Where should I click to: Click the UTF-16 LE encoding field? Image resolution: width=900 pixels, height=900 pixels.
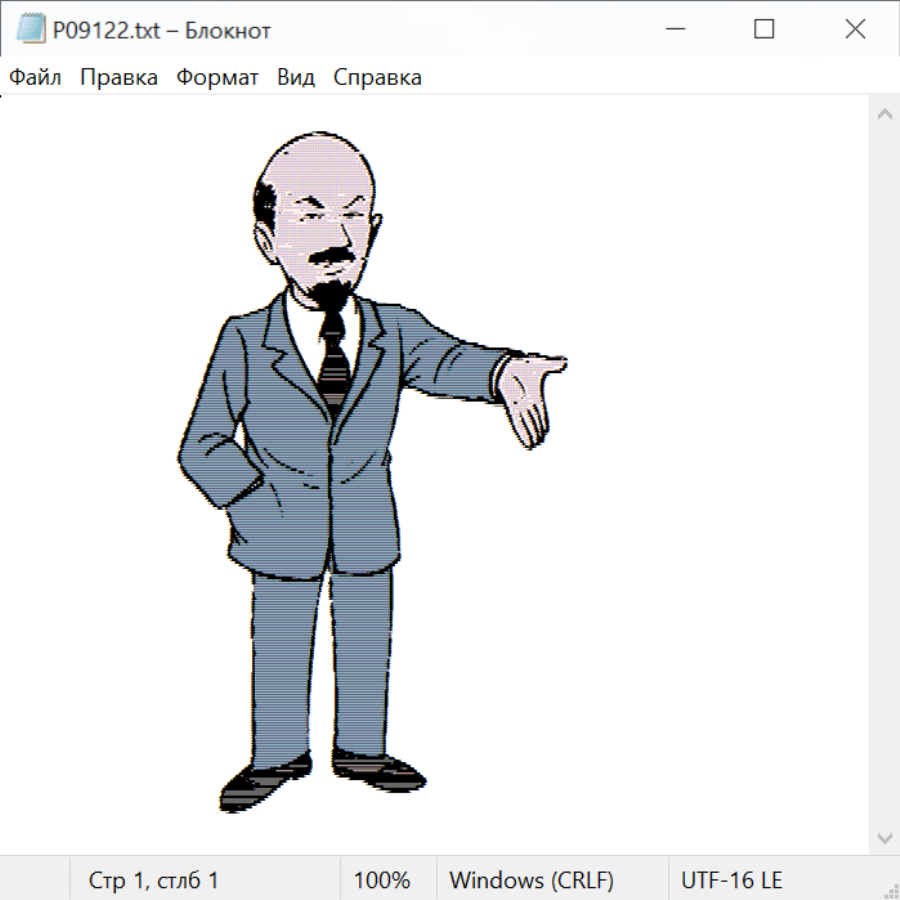point(732,881)
